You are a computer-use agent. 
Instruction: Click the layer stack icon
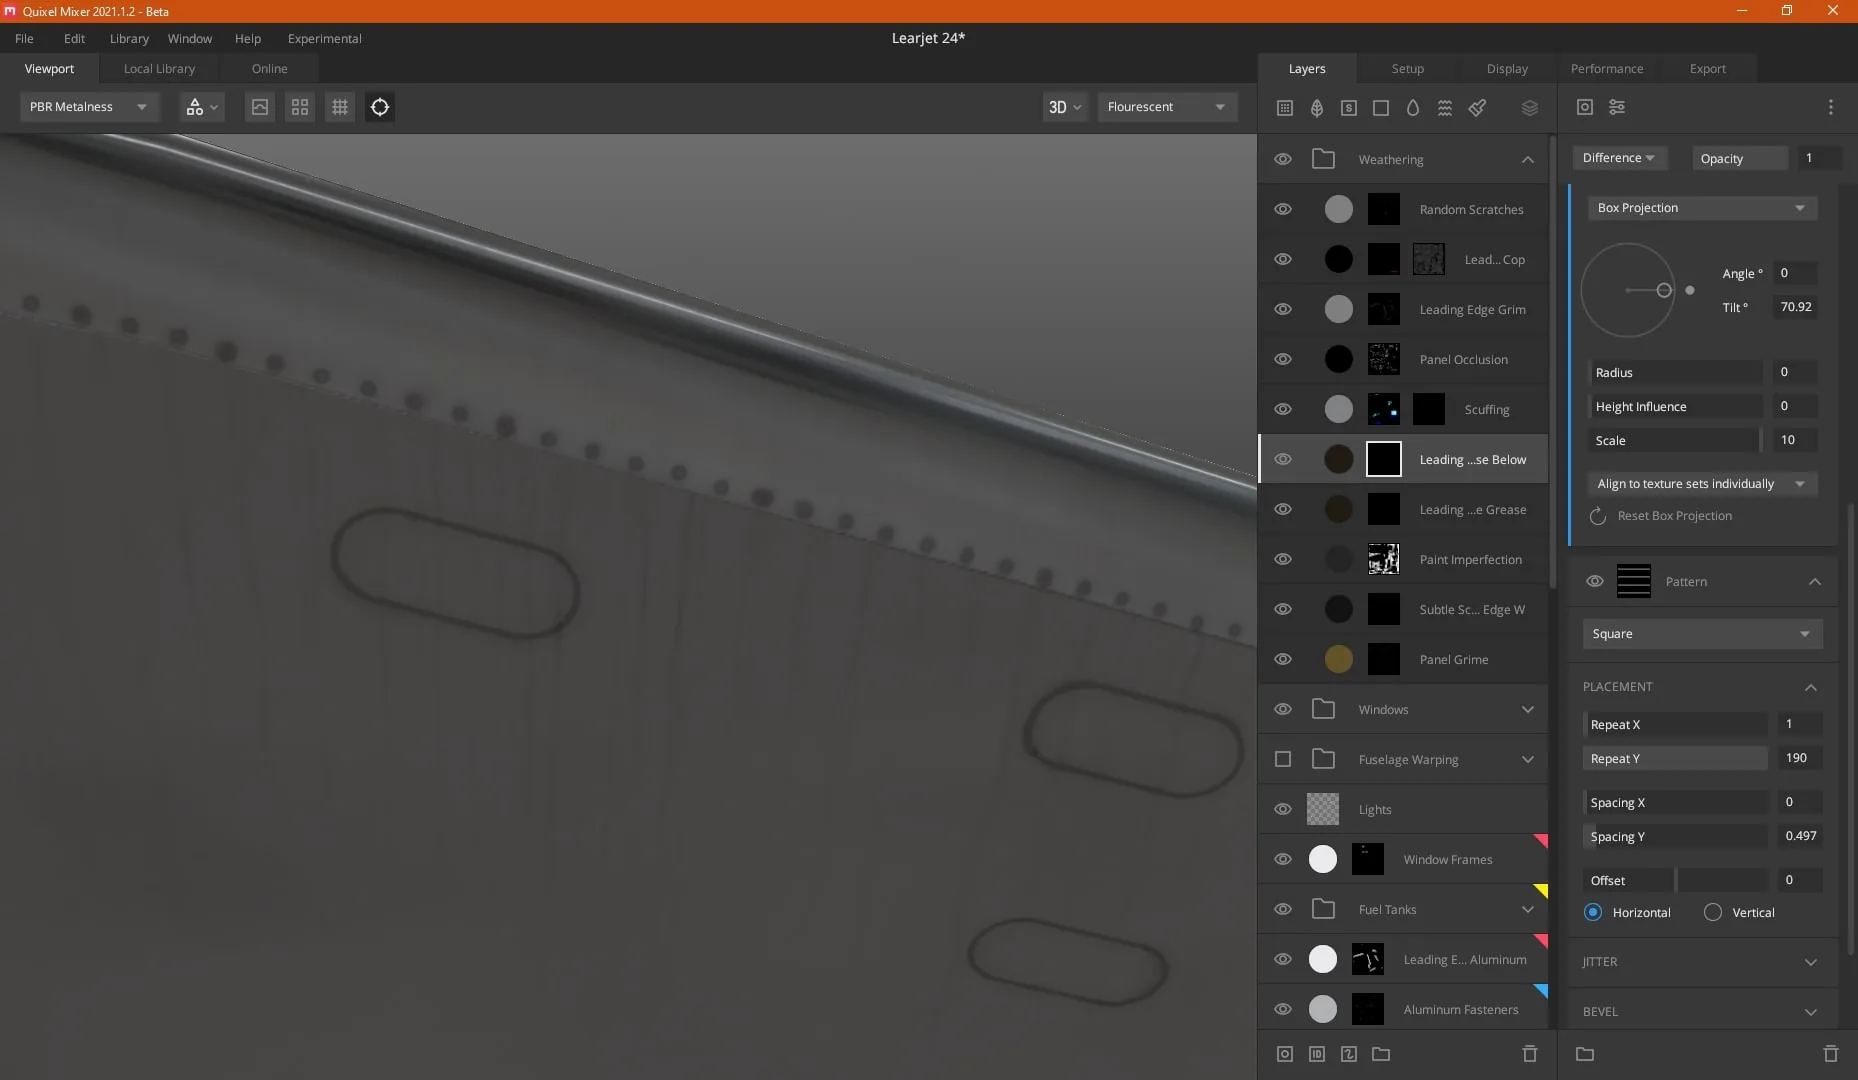[1530, 107]
